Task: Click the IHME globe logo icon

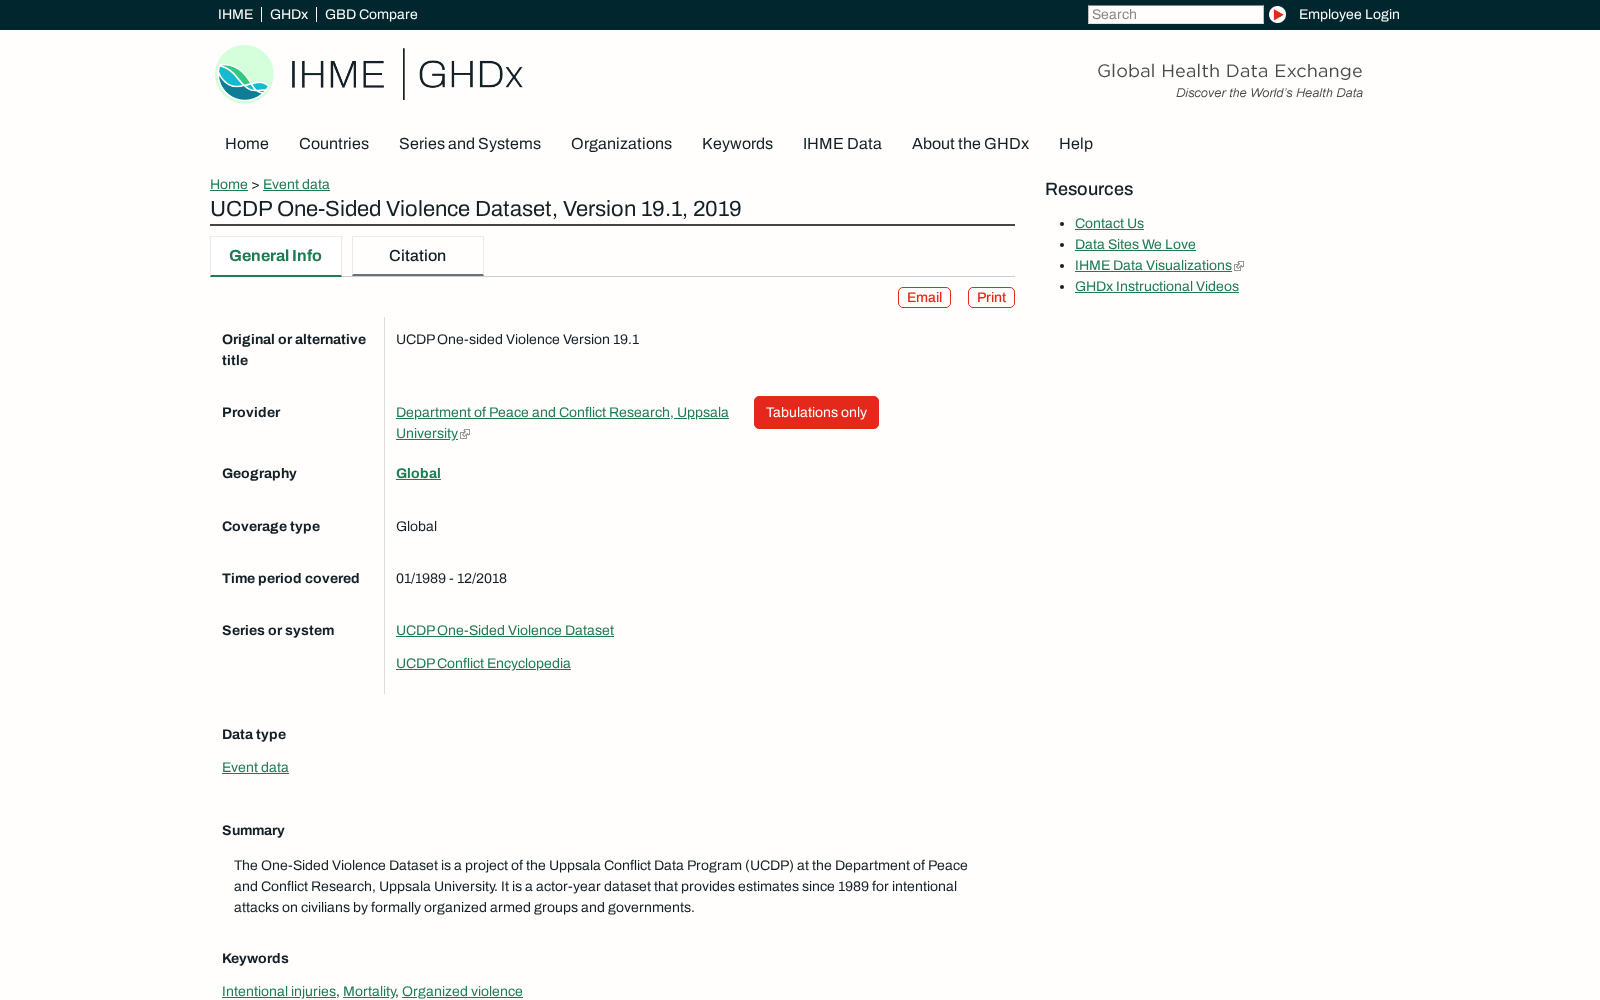Action: tap(244, 74)
